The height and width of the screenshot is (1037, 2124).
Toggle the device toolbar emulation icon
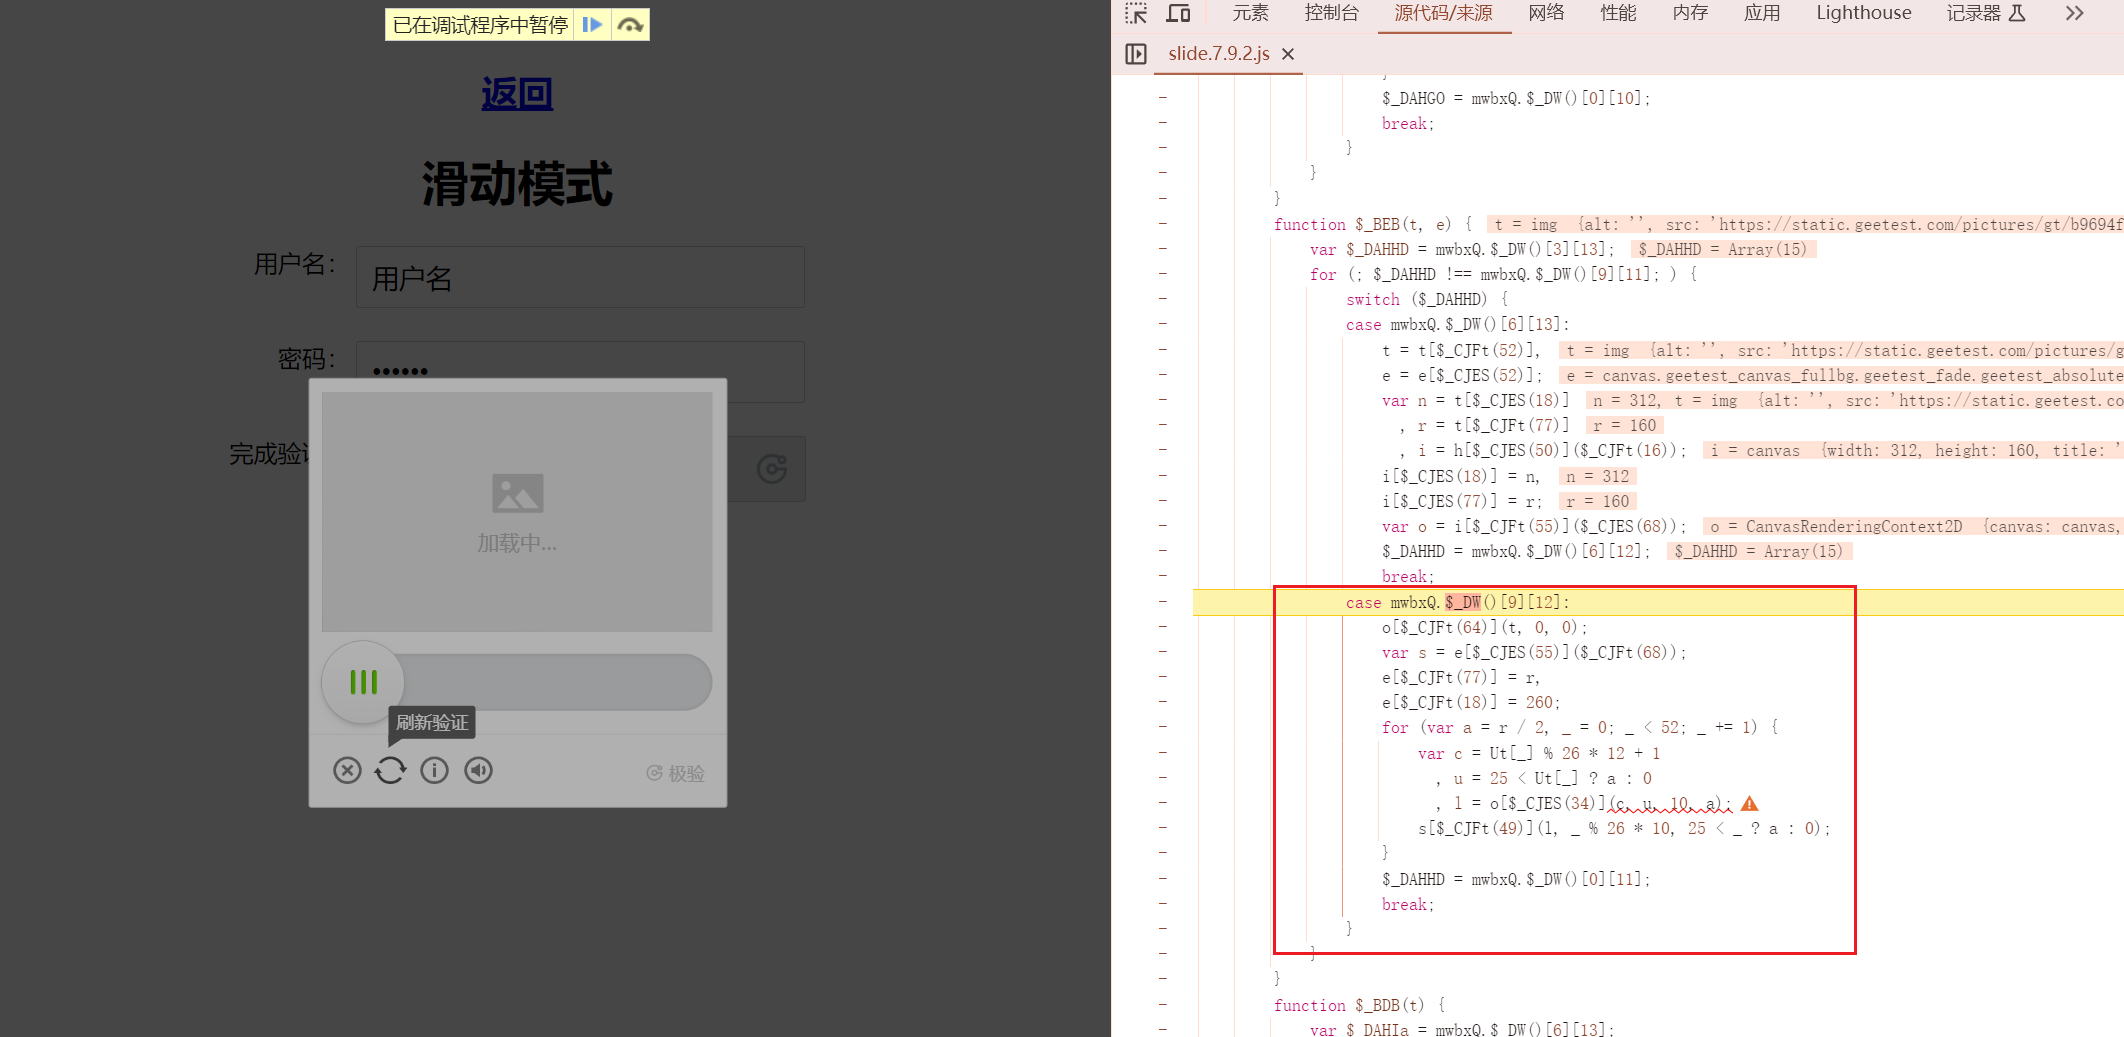1178,13
